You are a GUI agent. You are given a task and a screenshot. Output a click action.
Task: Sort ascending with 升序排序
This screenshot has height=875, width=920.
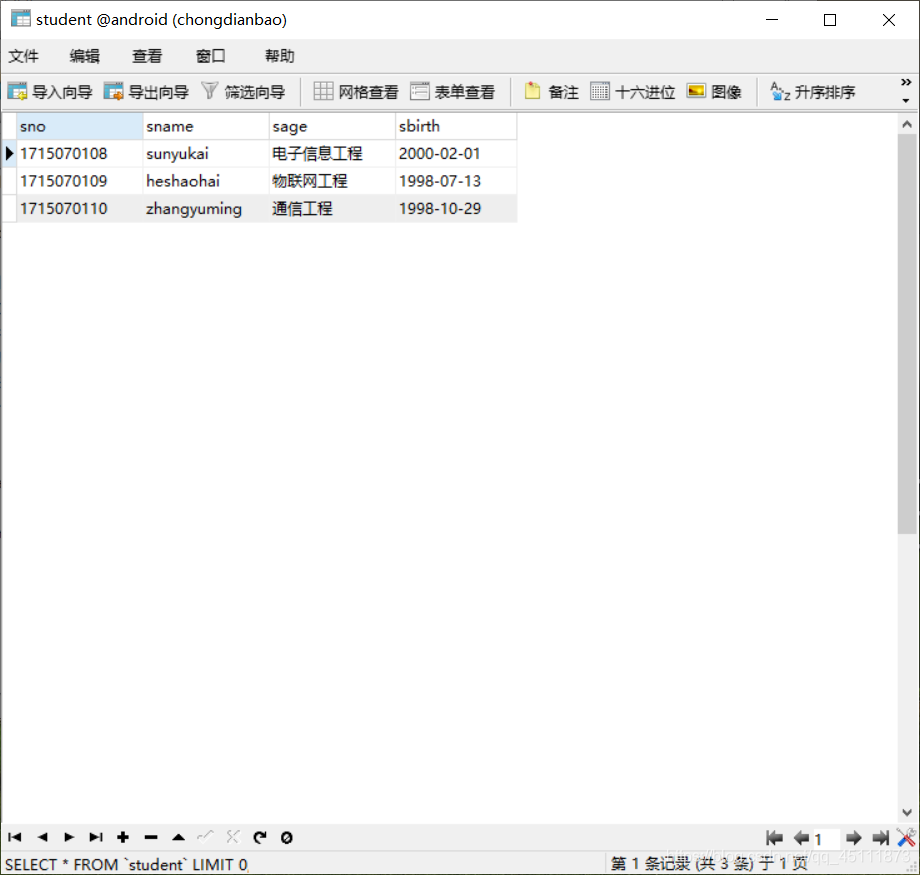coord(813,92)
